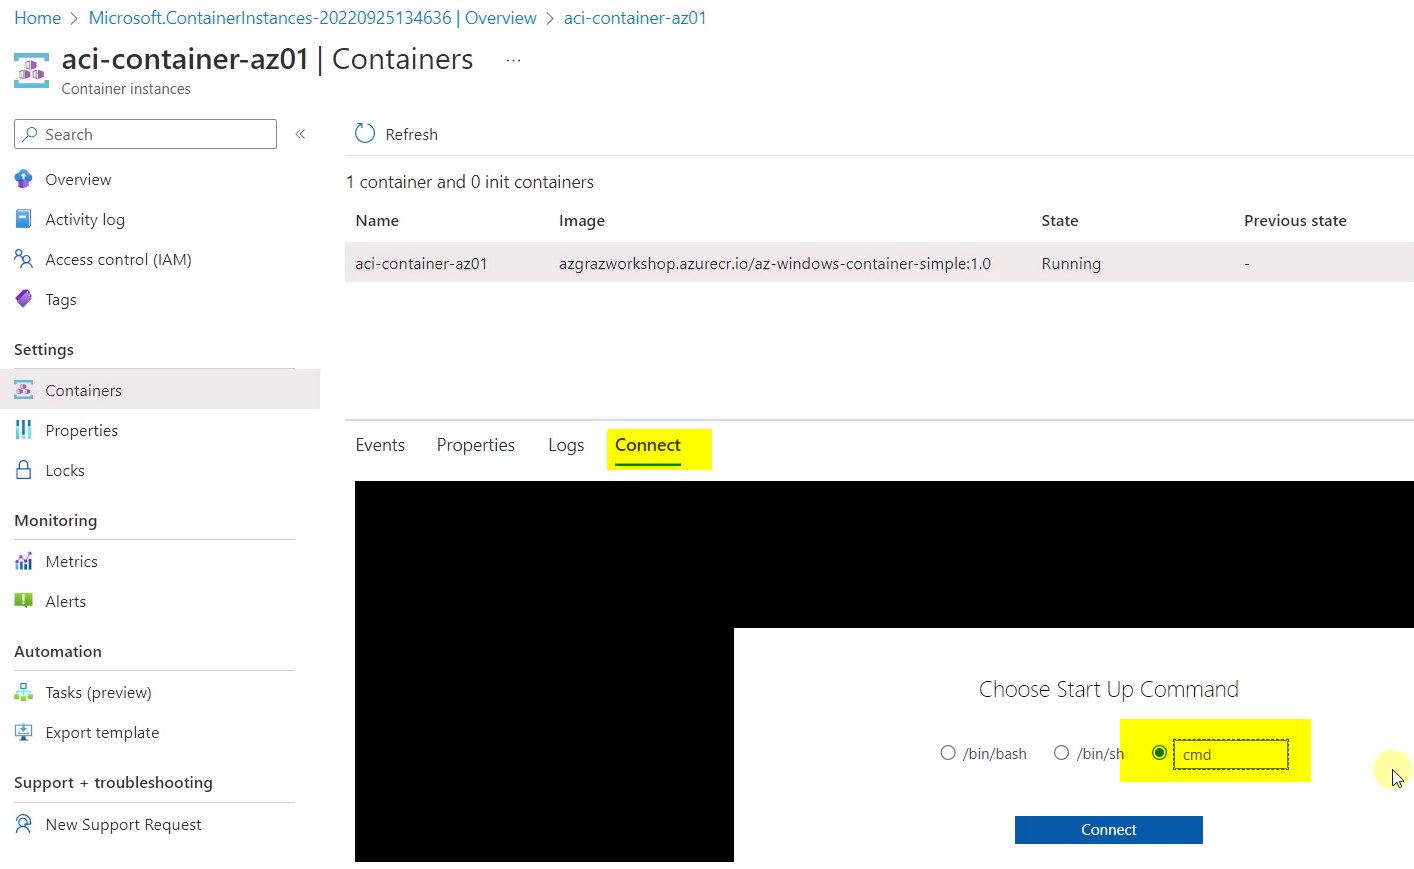Click the Alerts green icon
The image size is (1414, 869).
[24, 601]
